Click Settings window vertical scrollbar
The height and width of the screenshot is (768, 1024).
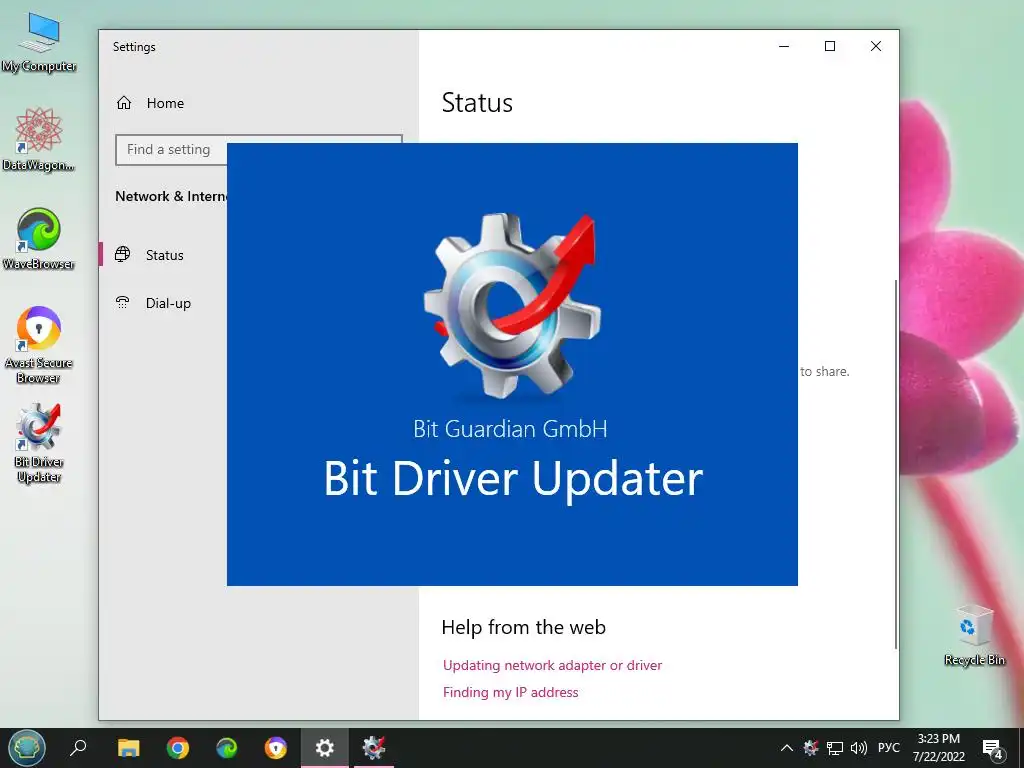click(895, 464)
